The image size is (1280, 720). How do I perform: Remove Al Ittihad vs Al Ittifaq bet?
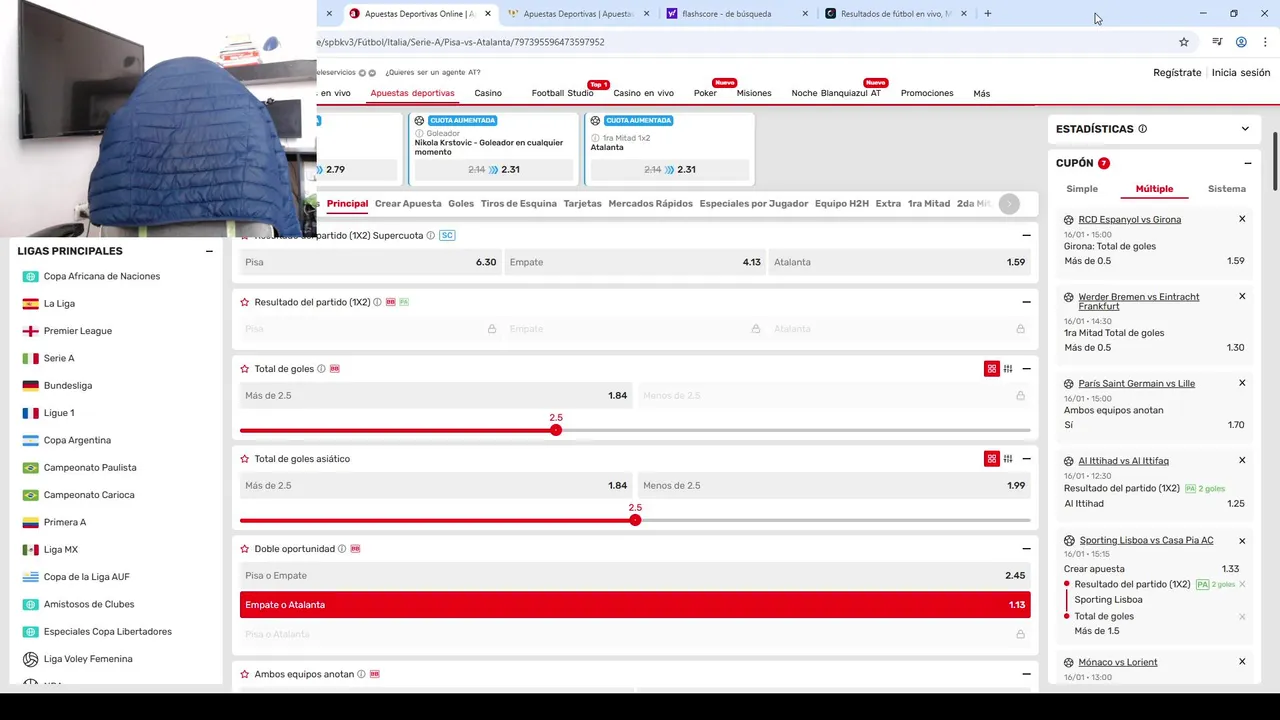coord(1242,460)
